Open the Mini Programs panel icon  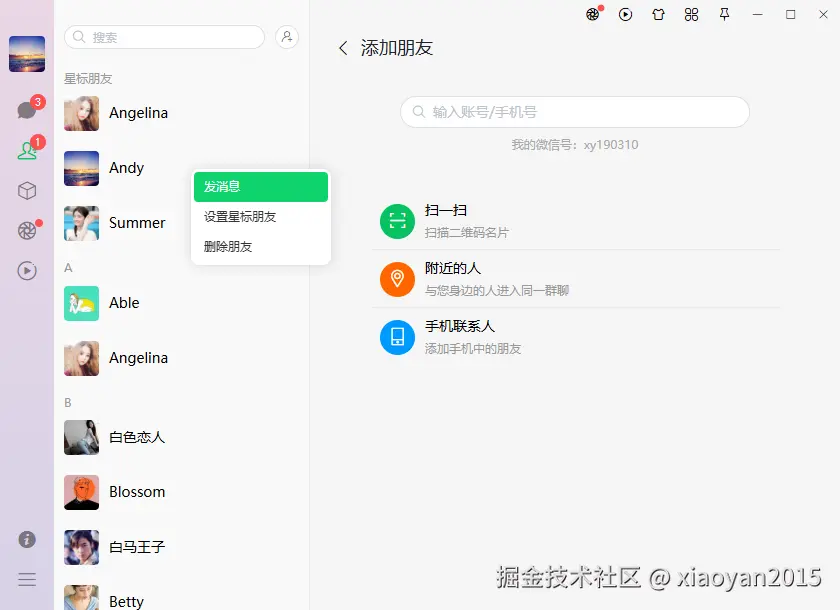pos(690,14)
